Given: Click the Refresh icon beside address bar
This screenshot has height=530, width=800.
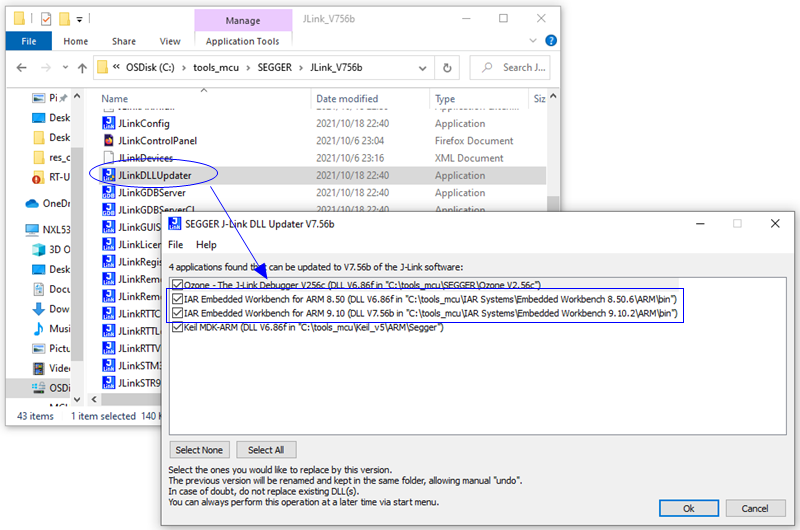Looking at the screenshot, I should point(447,68).
